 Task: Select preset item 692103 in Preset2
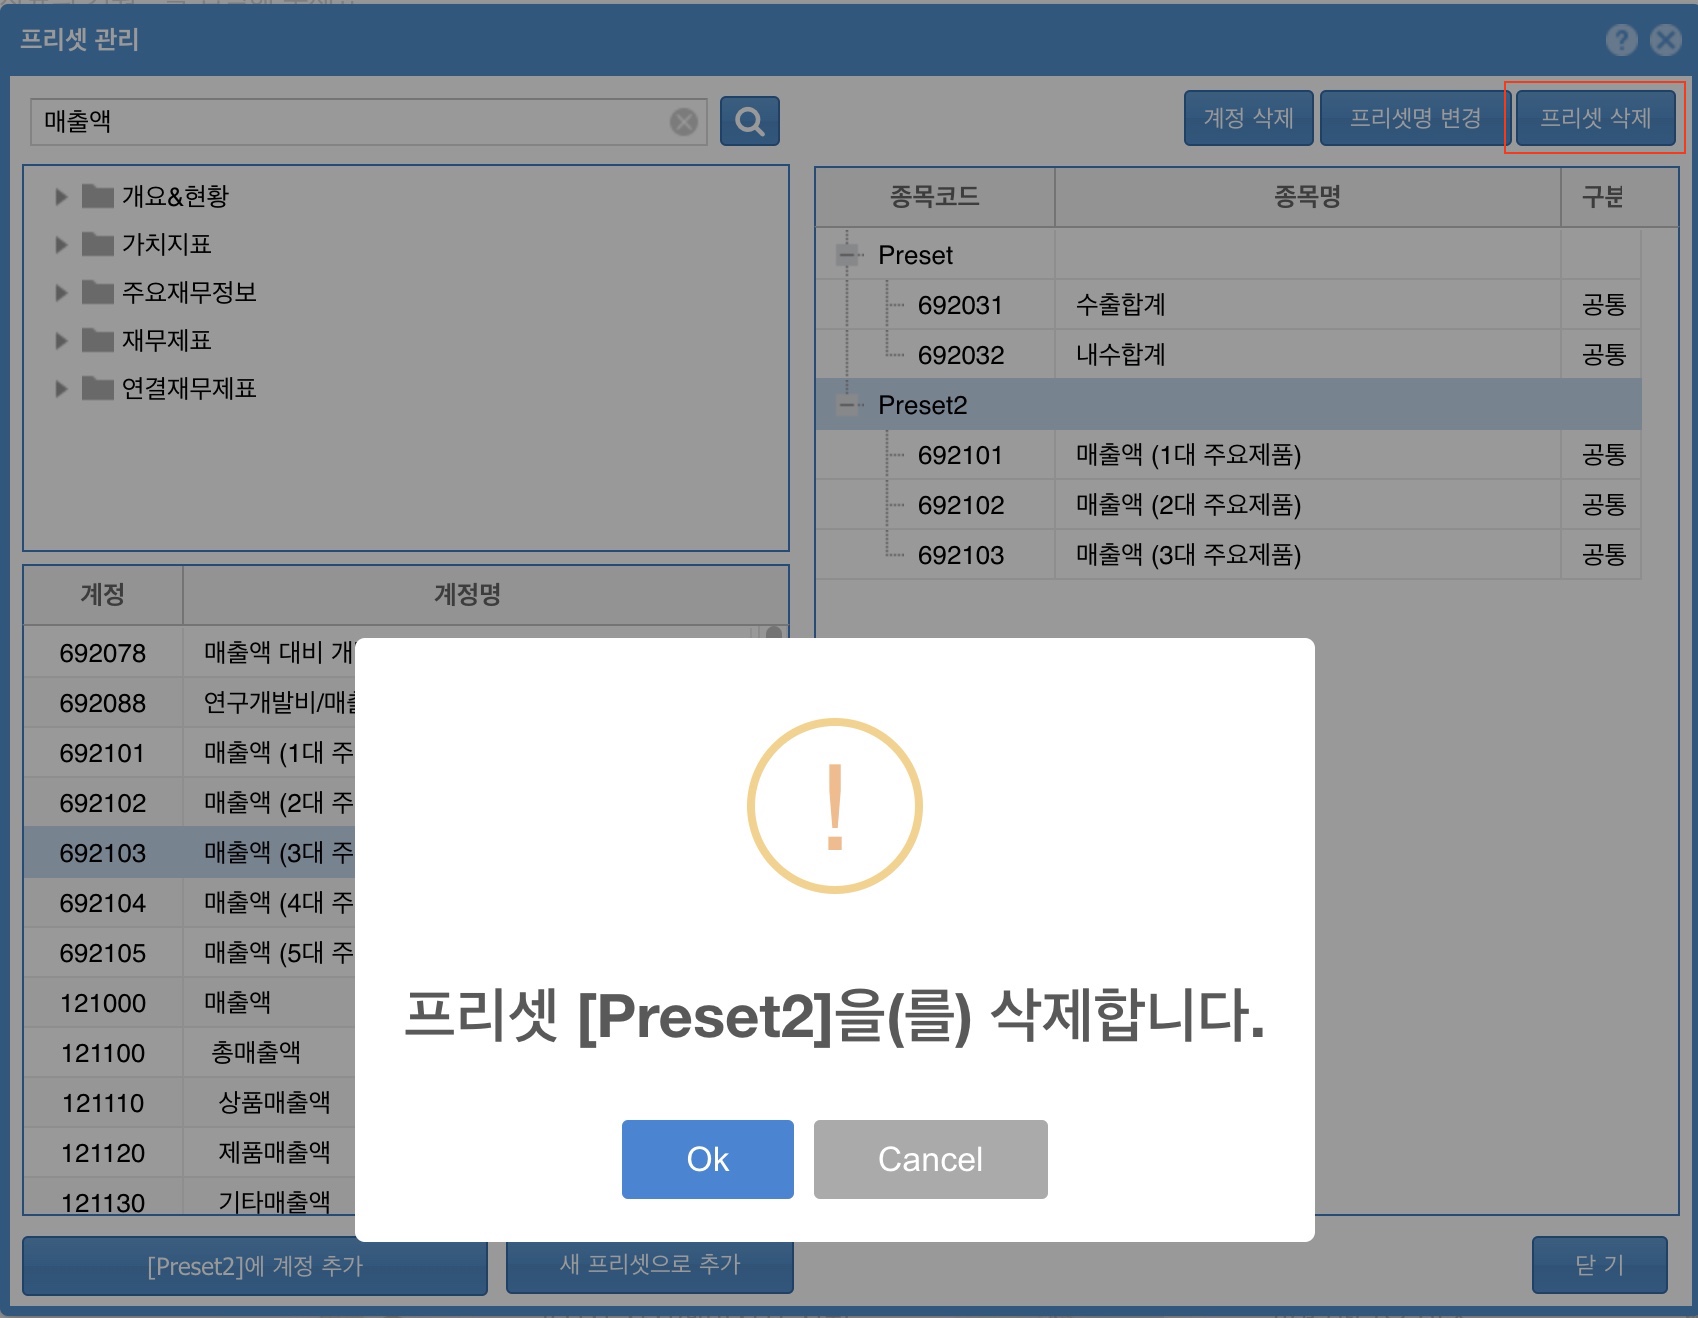[1228, 555]
